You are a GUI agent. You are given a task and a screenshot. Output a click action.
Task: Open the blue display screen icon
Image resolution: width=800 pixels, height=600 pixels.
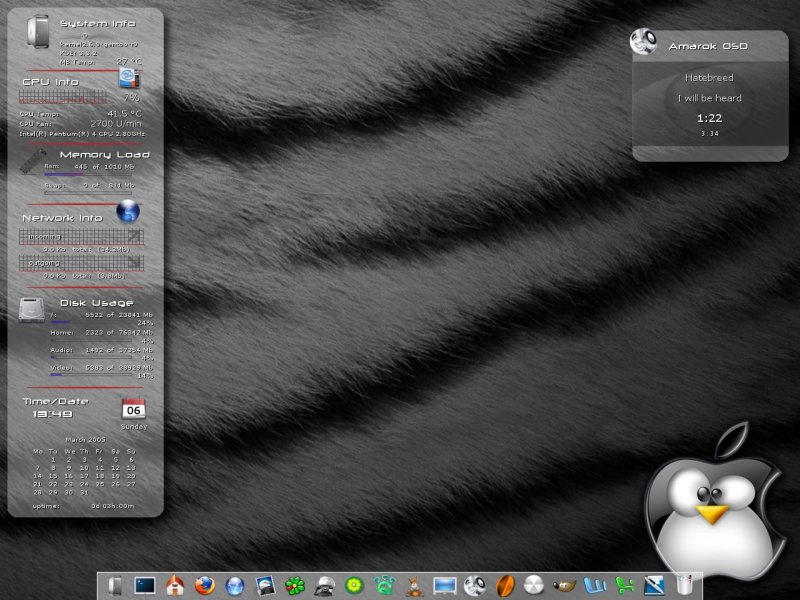click(x=444, y=586)
